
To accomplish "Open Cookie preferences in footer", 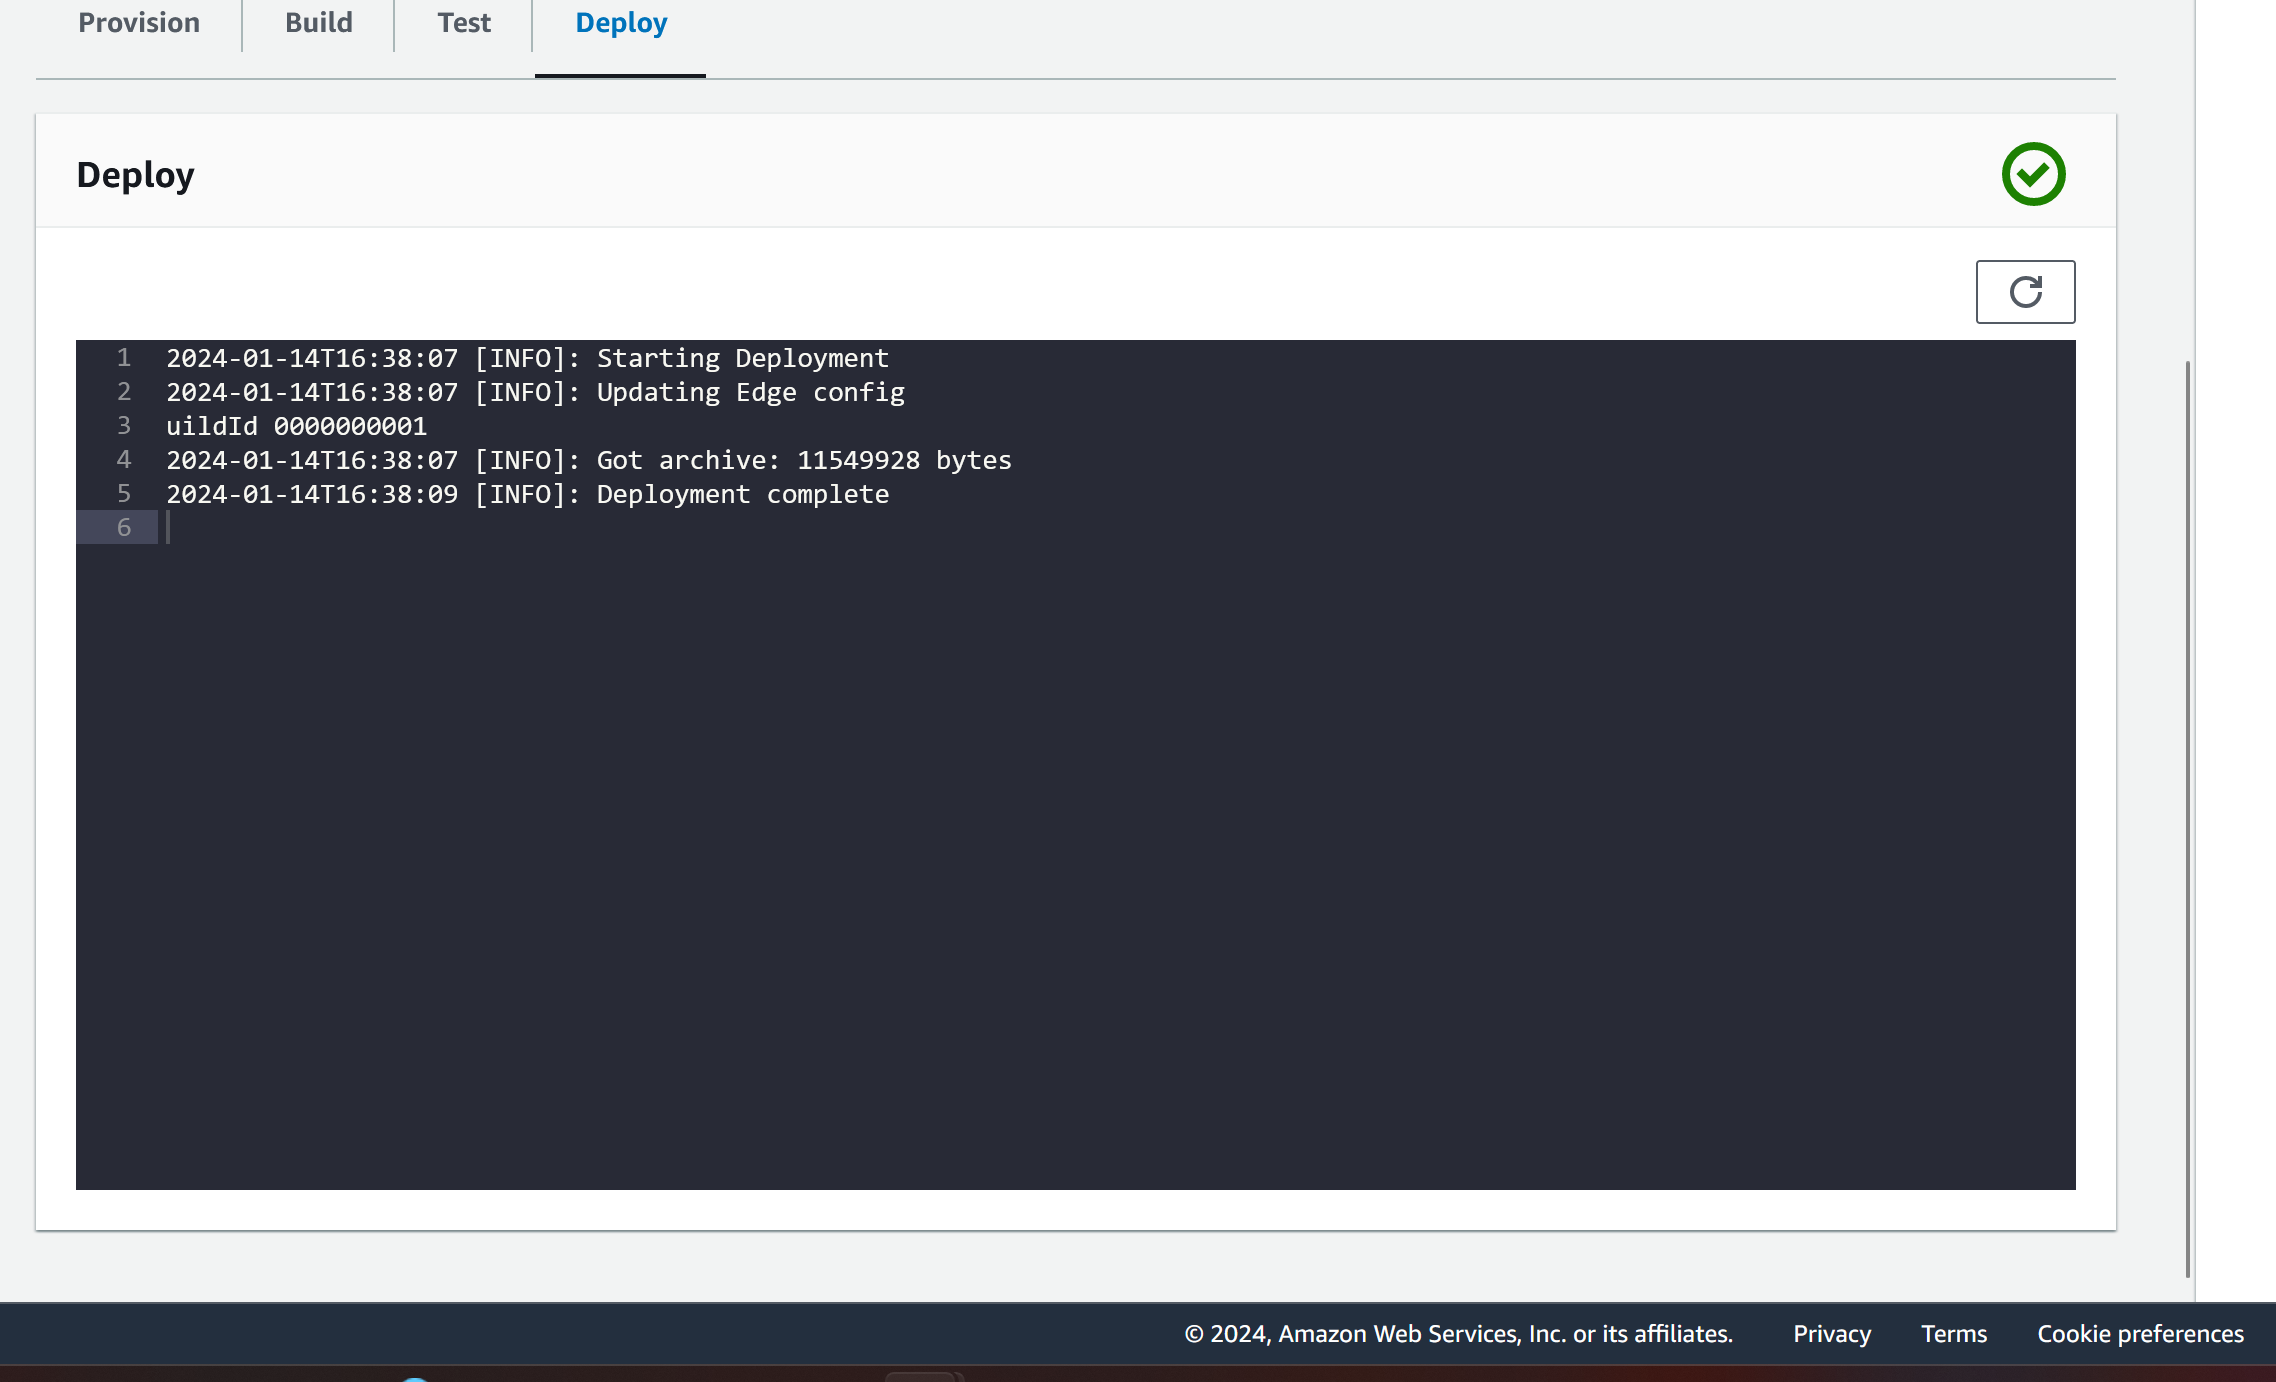I will pyautogui.click(x=2140, y=1334).
